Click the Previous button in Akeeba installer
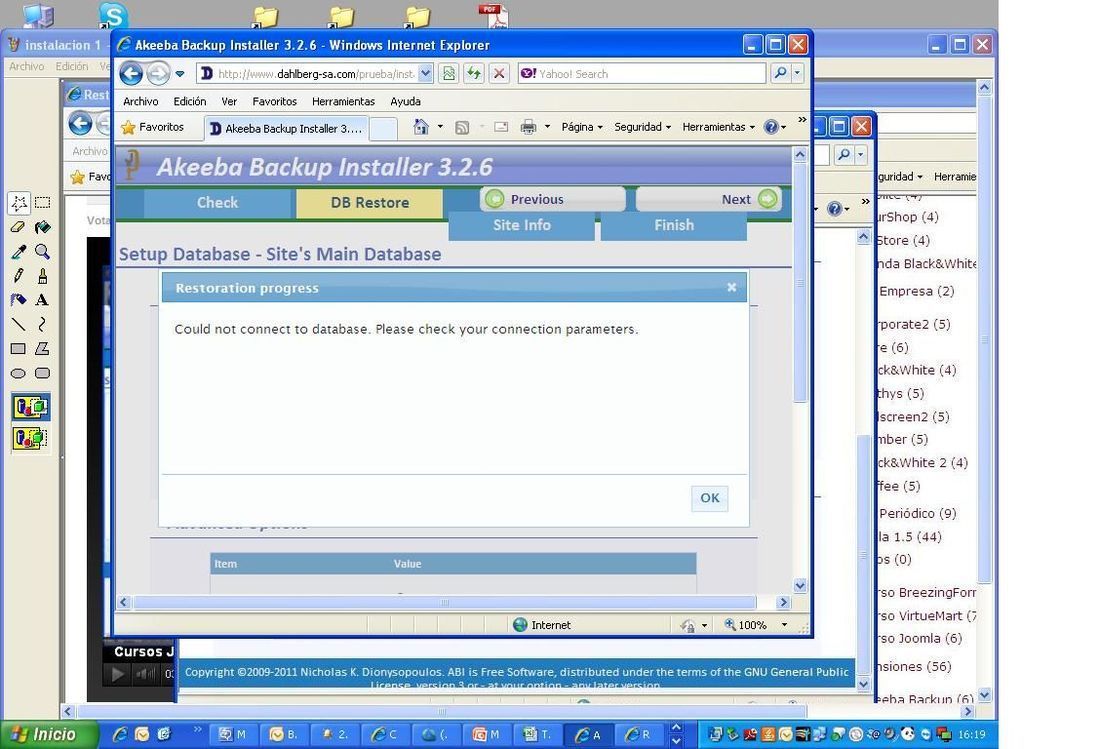Viewport: 1100px width, 749px height. 553,199
